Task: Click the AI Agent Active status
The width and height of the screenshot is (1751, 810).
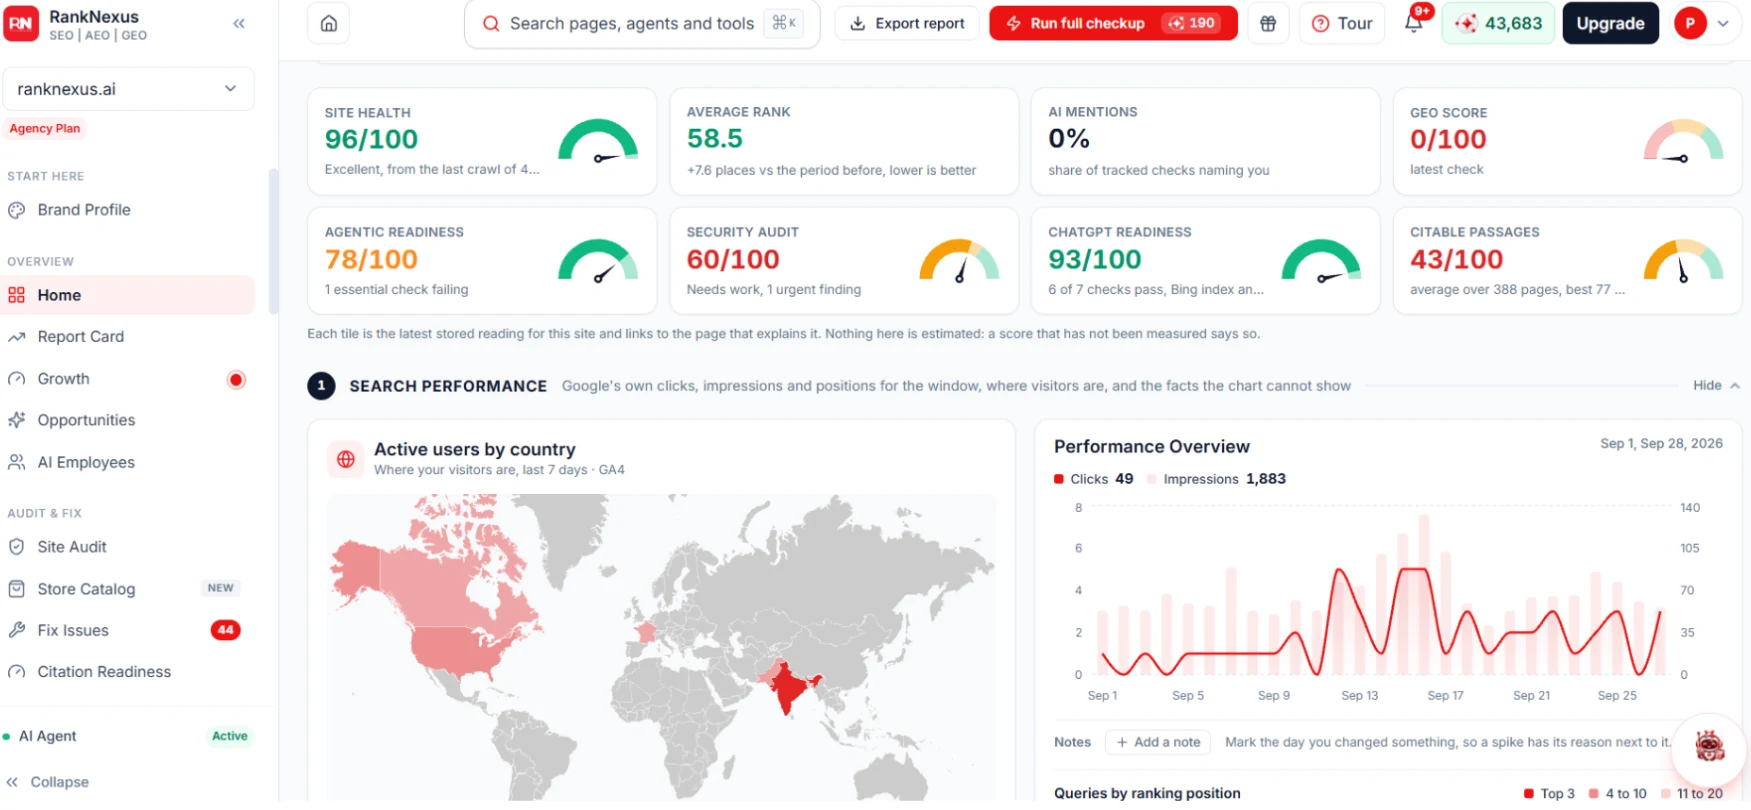Action: click(x=229, y=736)
